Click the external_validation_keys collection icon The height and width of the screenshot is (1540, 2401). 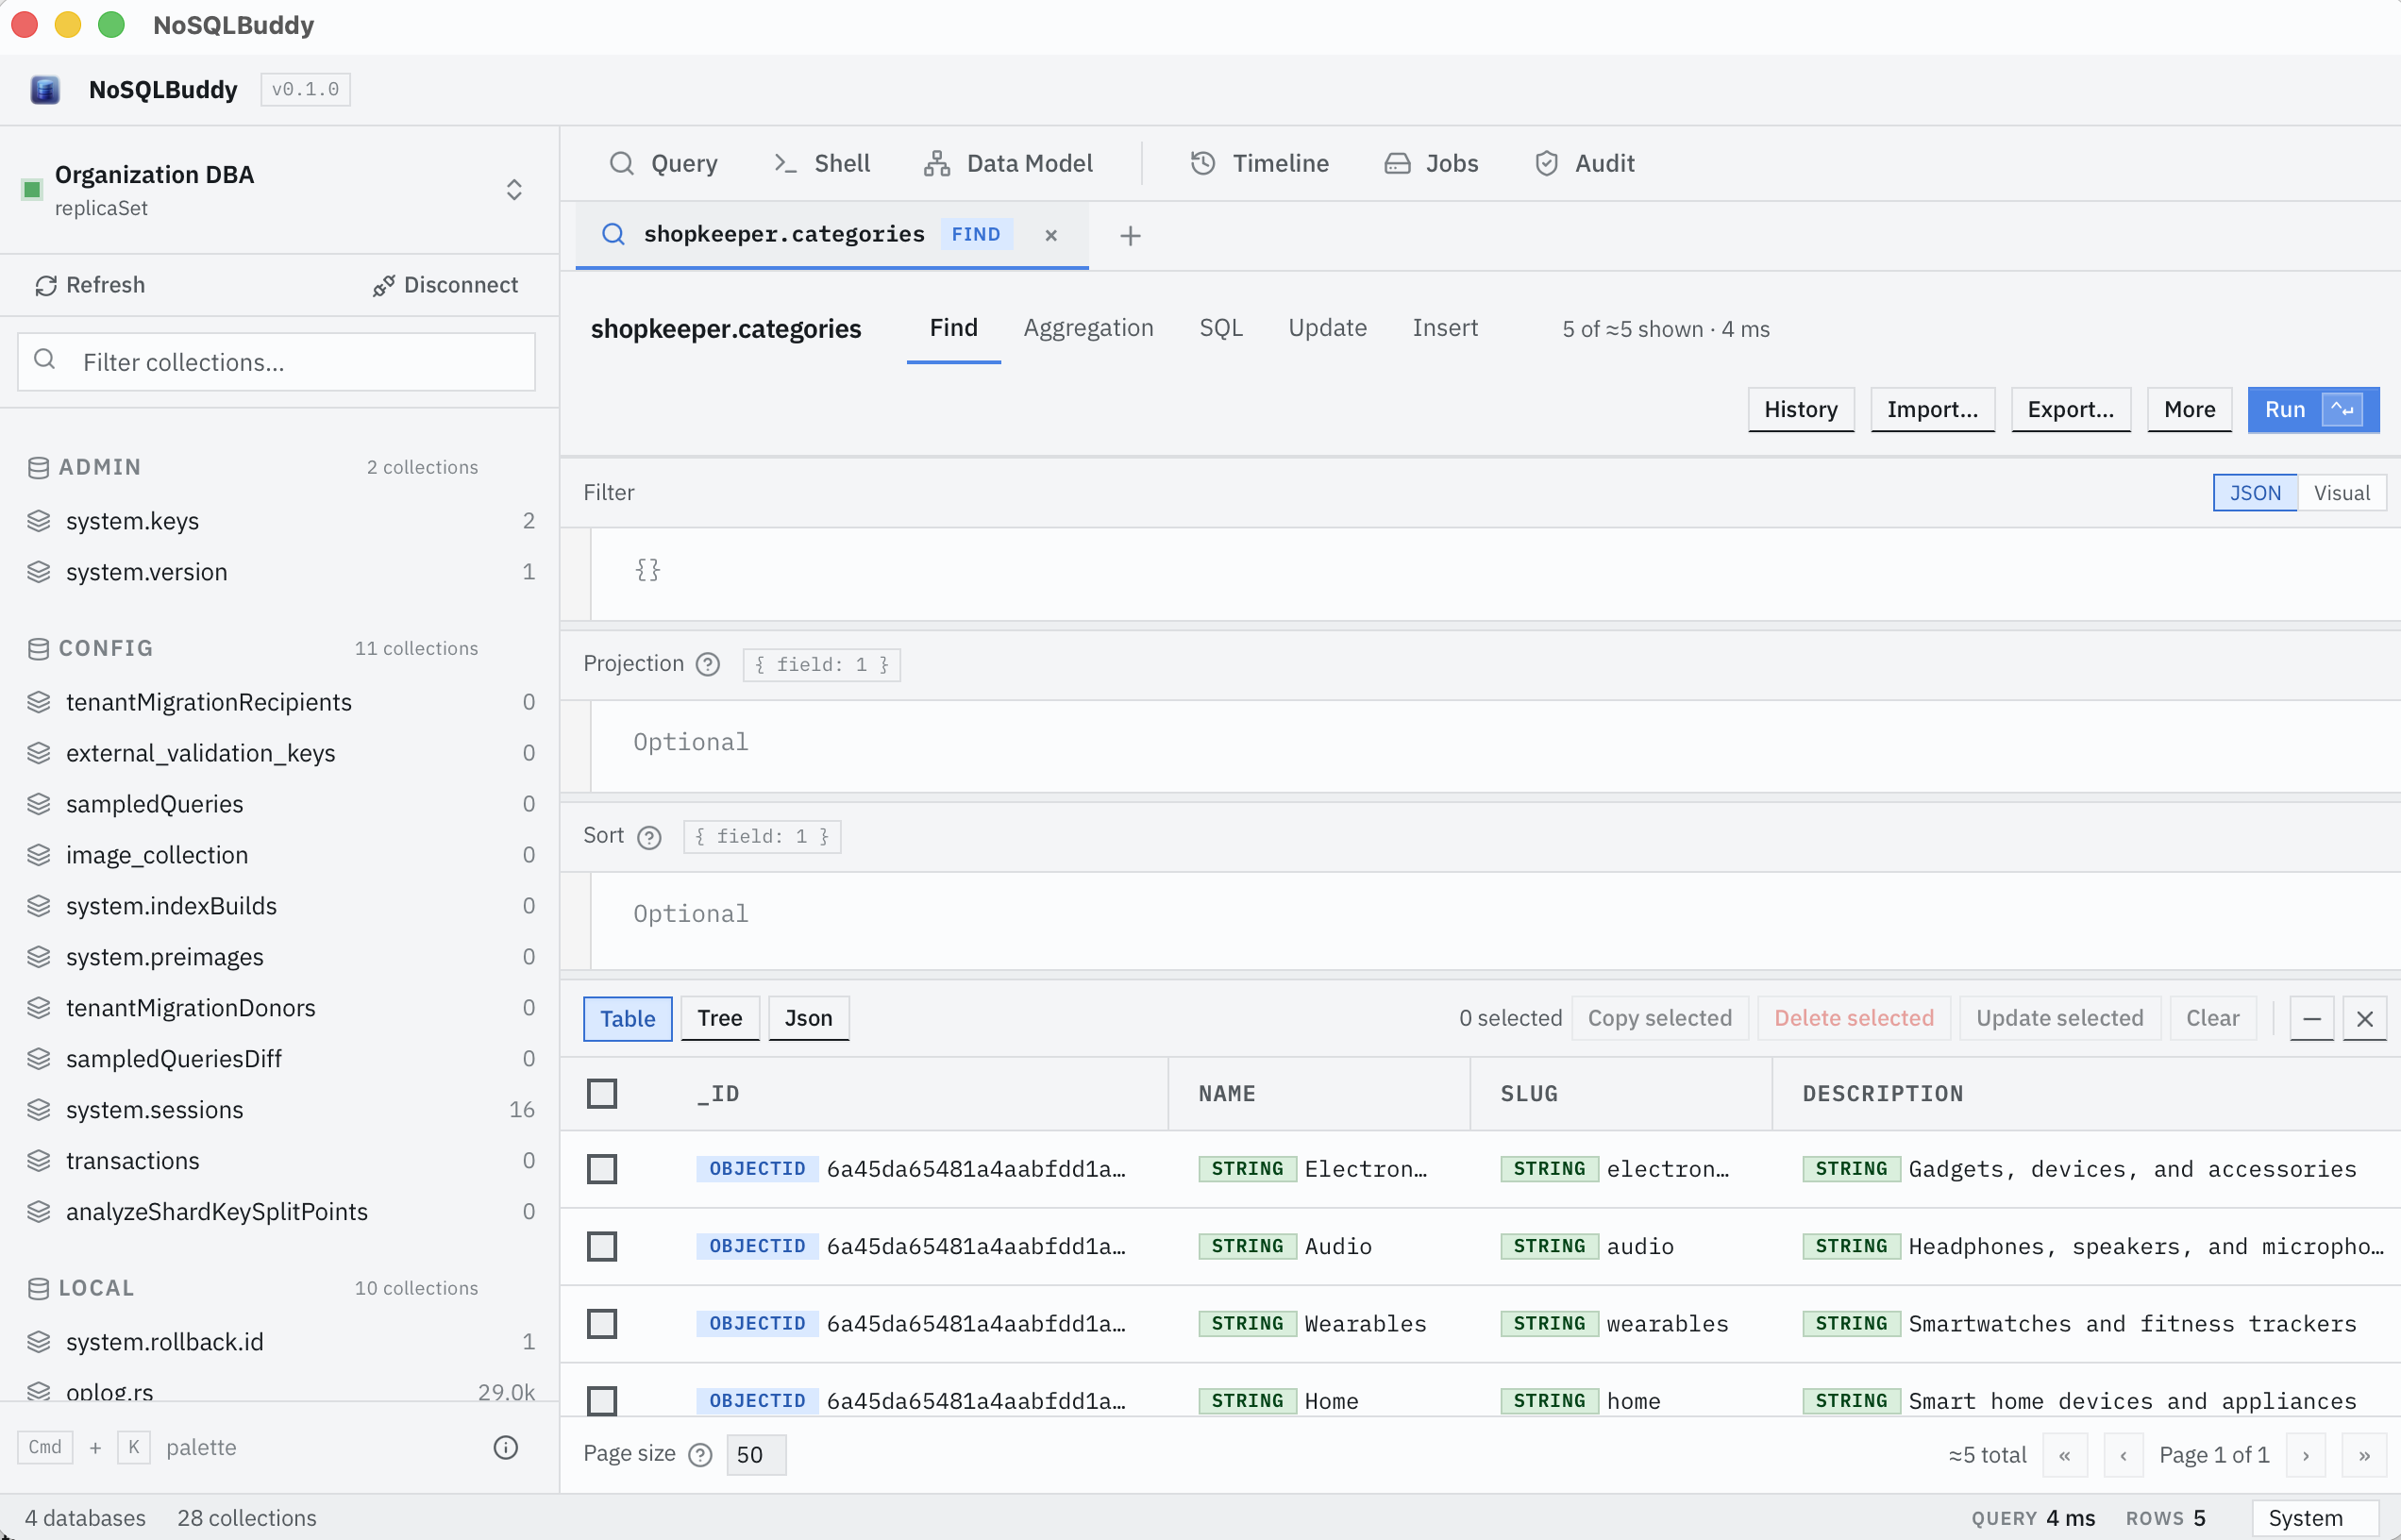39,753
